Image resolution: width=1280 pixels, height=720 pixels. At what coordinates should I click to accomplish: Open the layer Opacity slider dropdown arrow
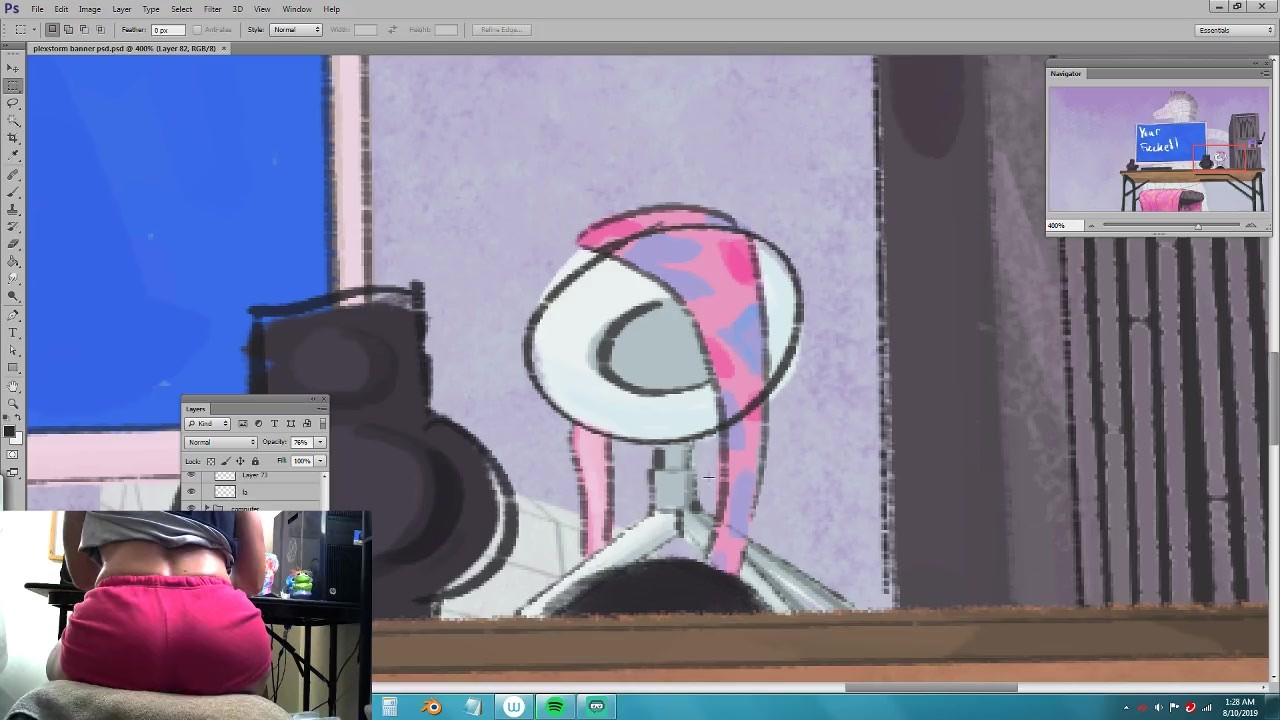[320, 442]
